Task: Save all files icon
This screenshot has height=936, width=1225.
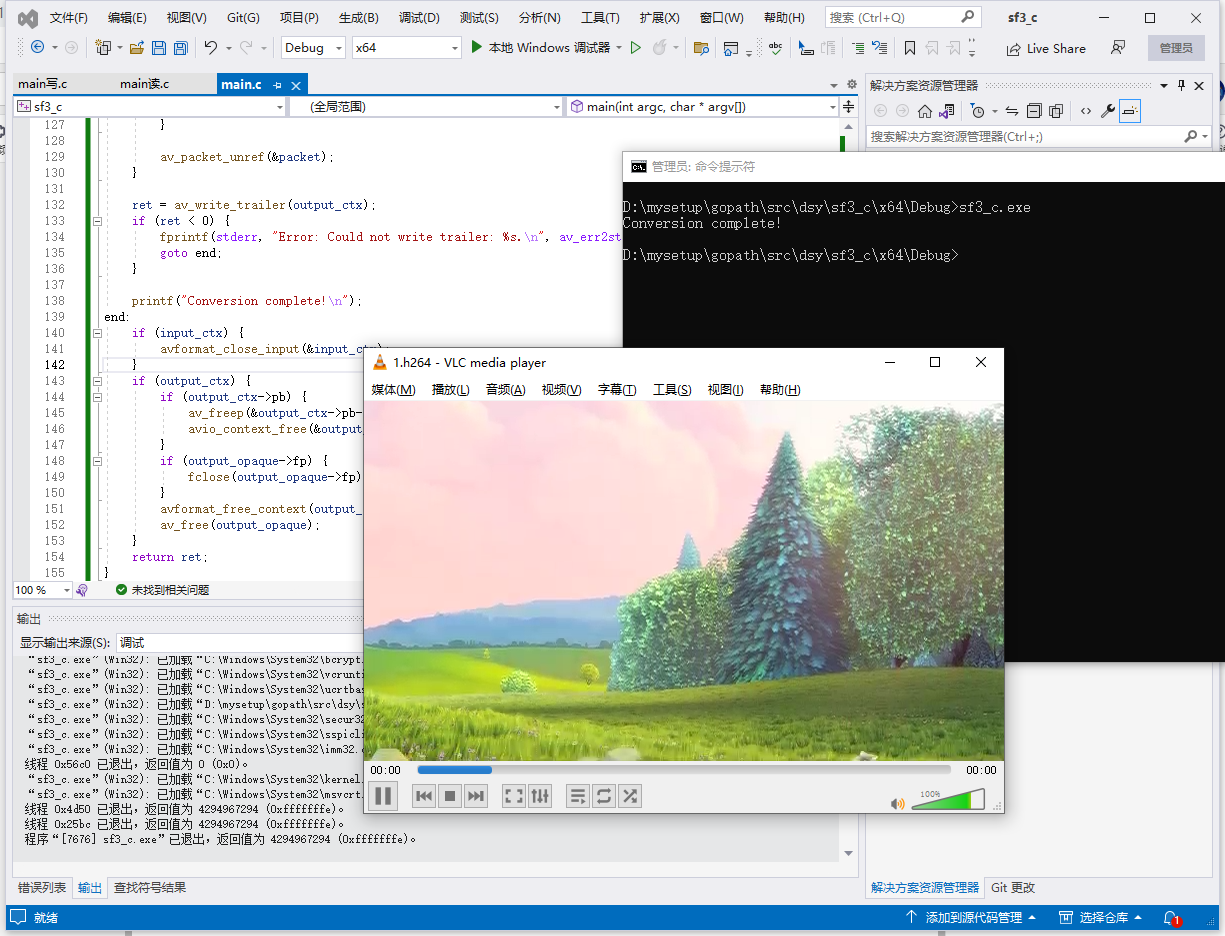Action: click(181, 47)
